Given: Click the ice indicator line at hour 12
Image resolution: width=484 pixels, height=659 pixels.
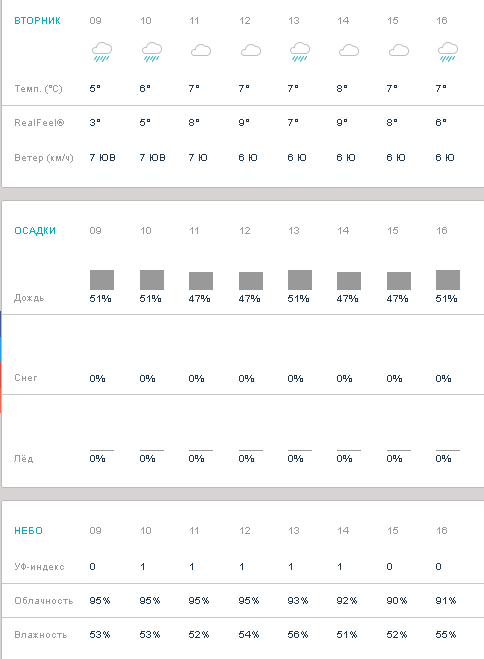Looking at the screenshot, I should pos(251,450).
